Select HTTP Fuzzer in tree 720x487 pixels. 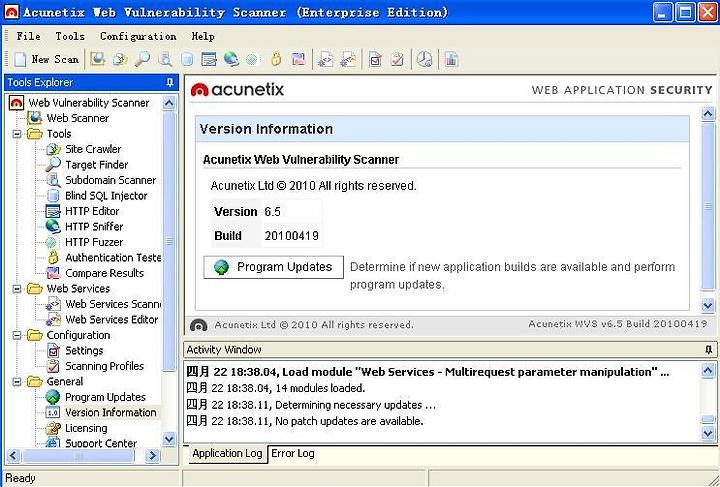click(x=94, y=242)
